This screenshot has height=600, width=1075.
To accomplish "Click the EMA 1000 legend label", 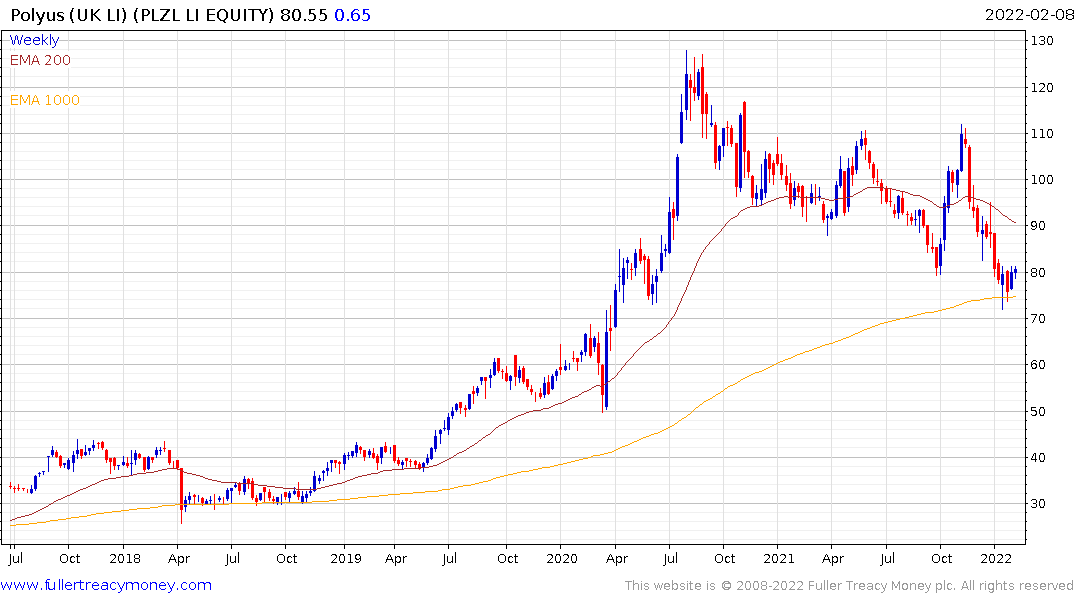I will [45, 100].
